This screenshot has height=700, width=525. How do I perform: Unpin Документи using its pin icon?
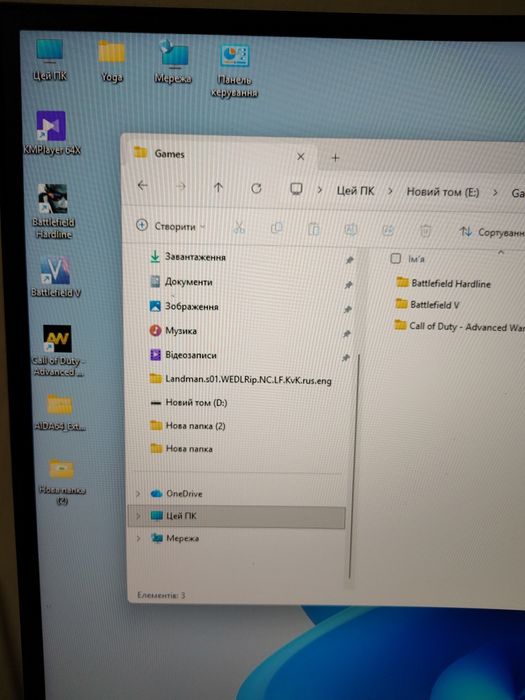pyautogui.click(x=349, y=284)
